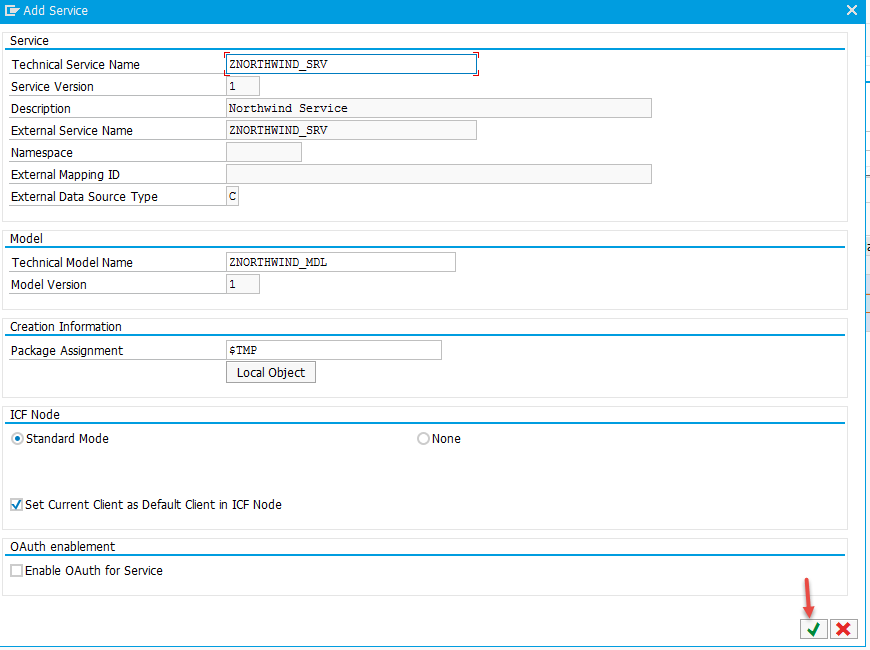
Task: Focus the Description text field
Action: pyautogui.click(x=439, y=108)
